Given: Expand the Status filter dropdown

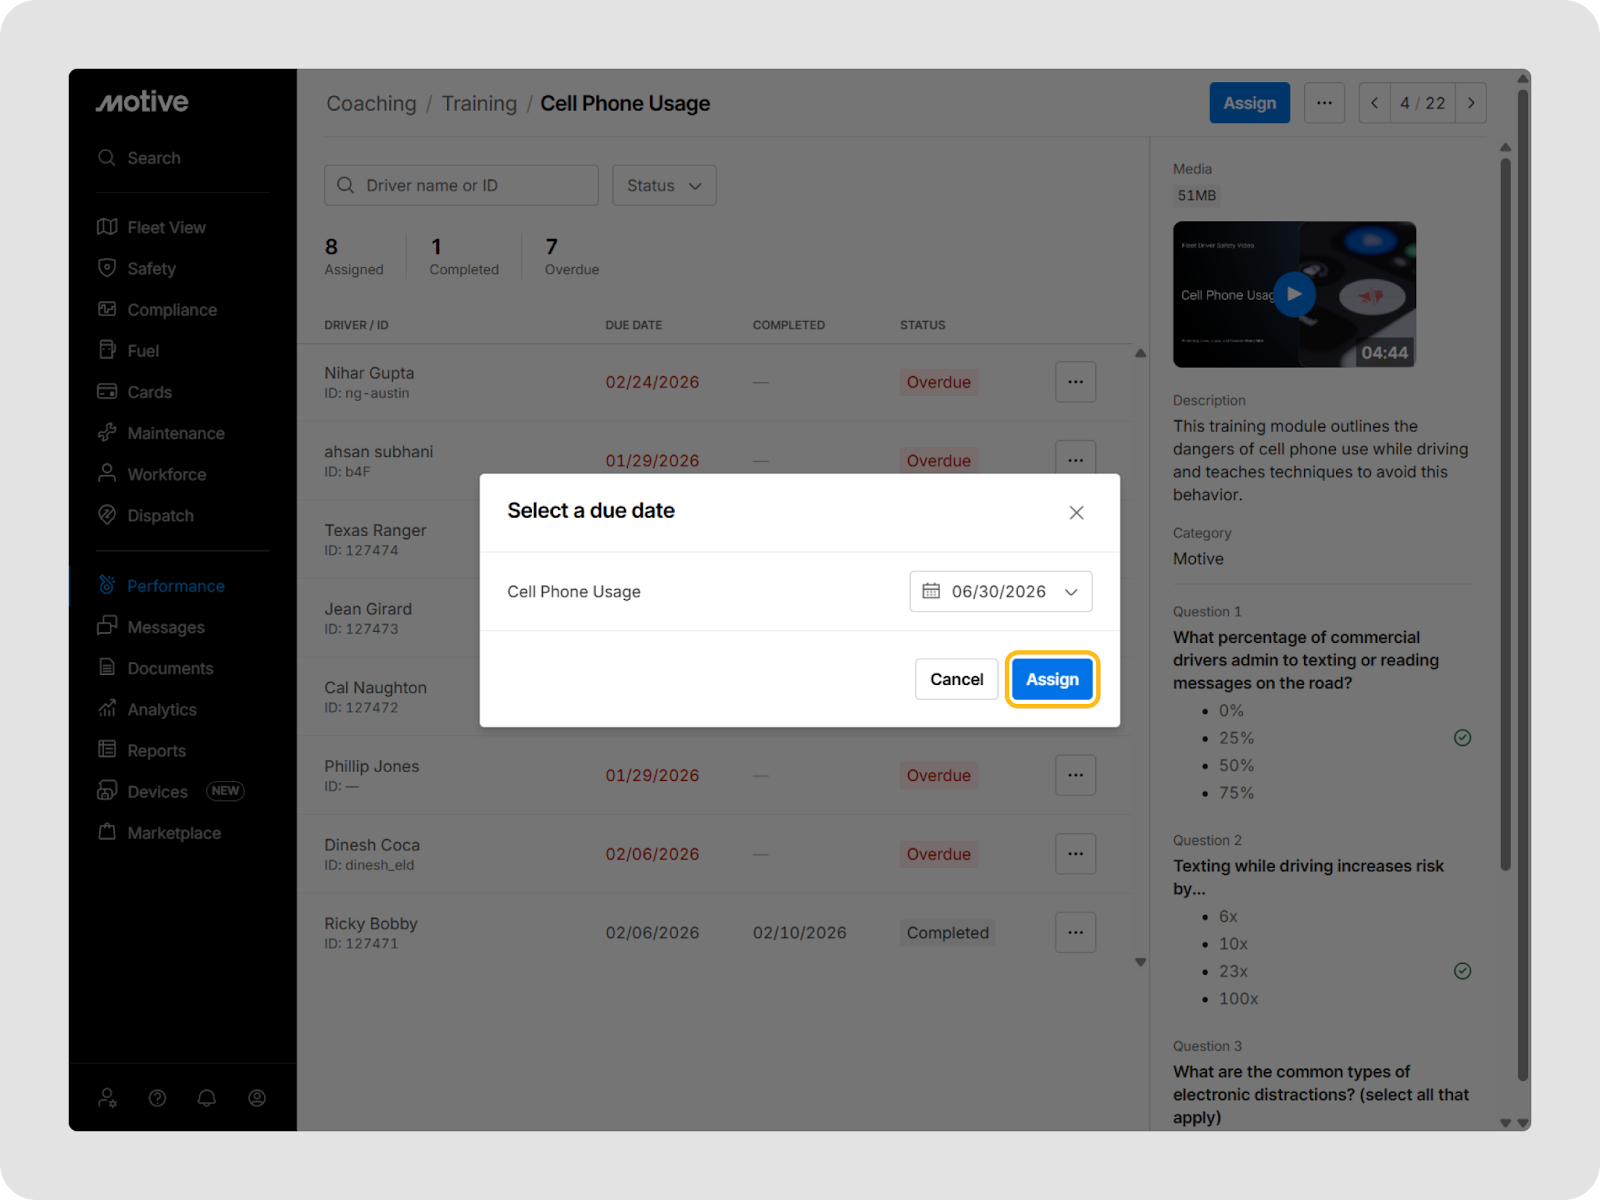Looking at the screenshot, I should 664,185.
